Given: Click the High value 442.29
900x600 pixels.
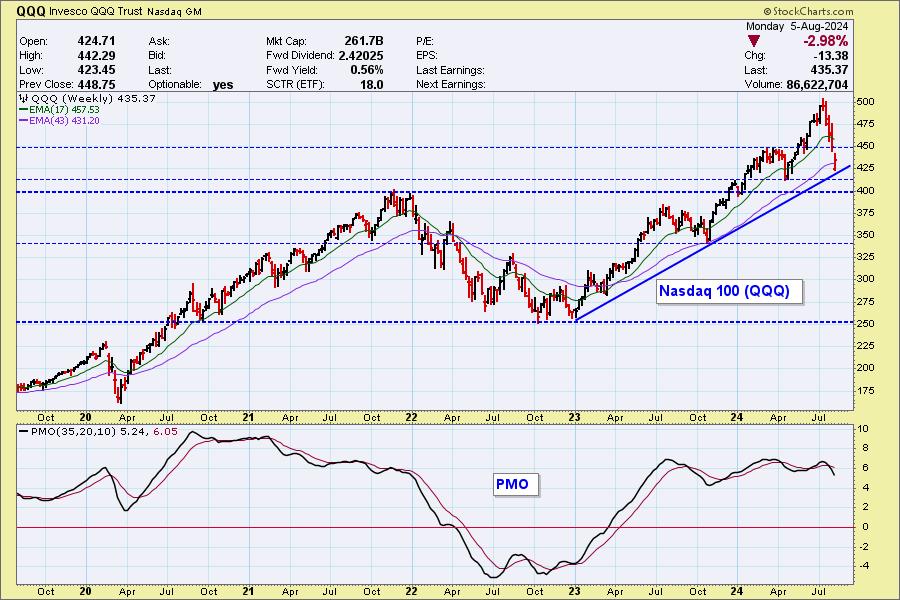Looking at the screenshot, I should (96, 55).
